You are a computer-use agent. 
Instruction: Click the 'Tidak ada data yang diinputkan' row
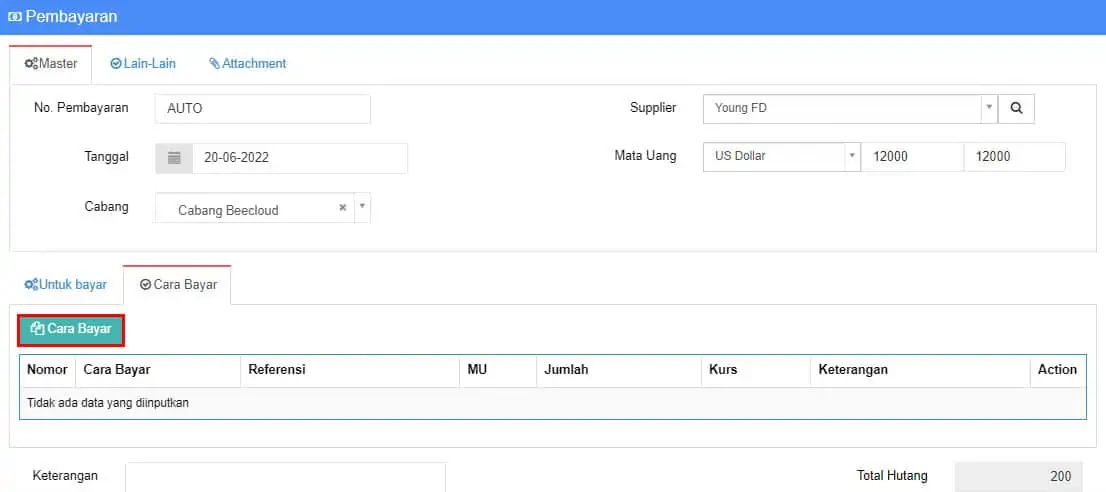(x=552, y=403)
